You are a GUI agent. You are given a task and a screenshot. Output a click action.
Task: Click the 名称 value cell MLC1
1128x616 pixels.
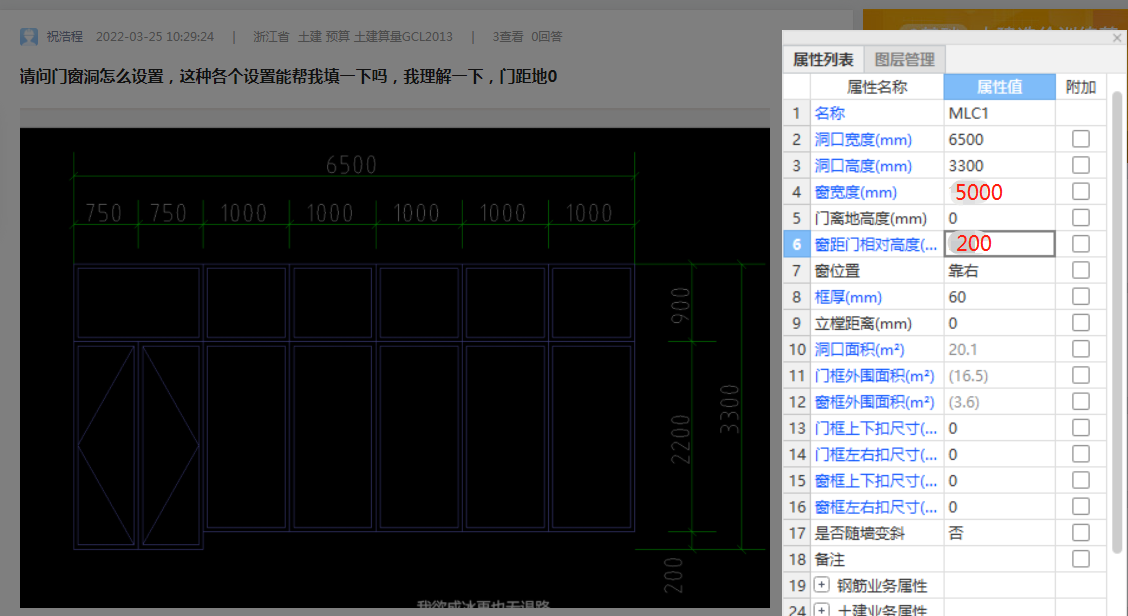tap(999, 113)
